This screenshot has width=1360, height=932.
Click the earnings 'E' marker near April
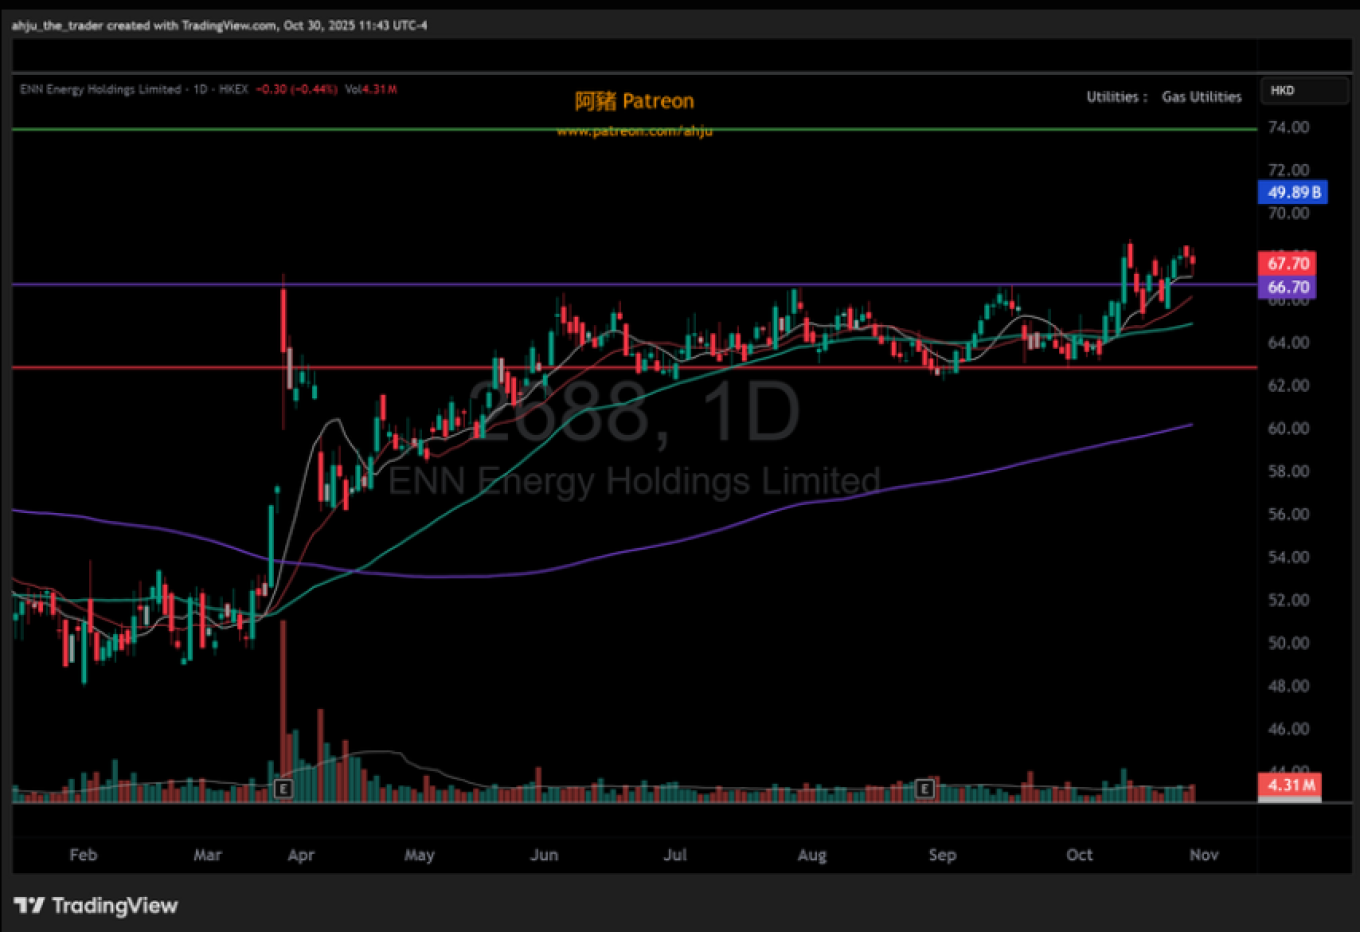point(283,789)
